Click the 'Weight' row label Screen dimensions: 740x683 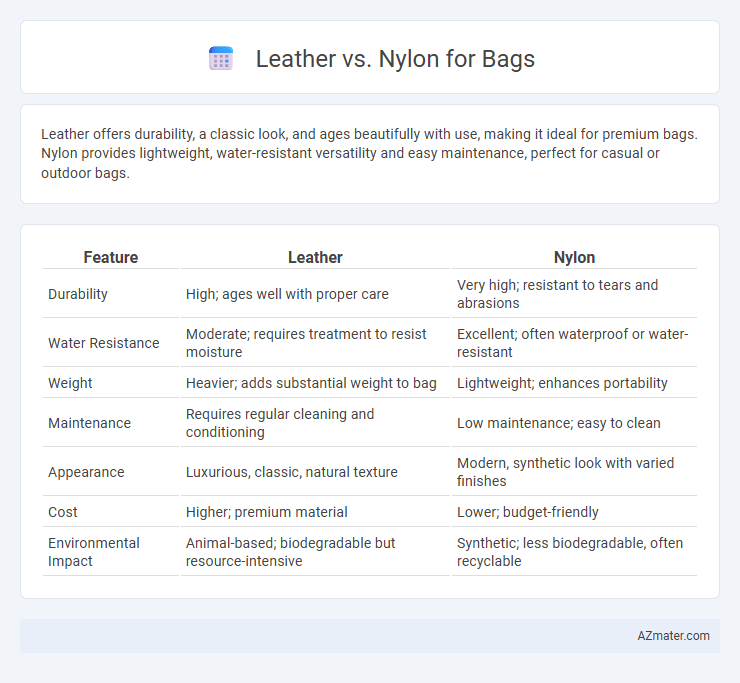click(70, 383)
